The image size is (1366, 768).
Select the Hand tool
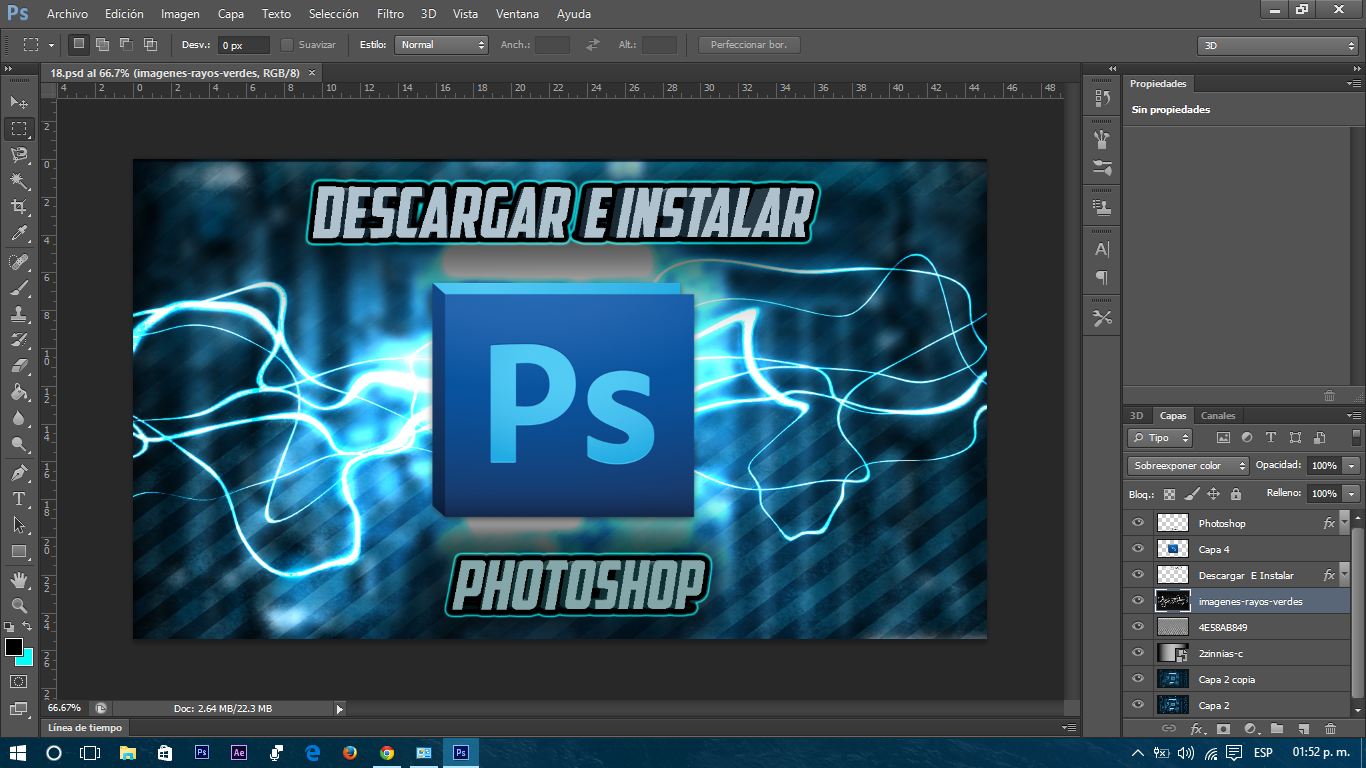click(x=18, y=580)
